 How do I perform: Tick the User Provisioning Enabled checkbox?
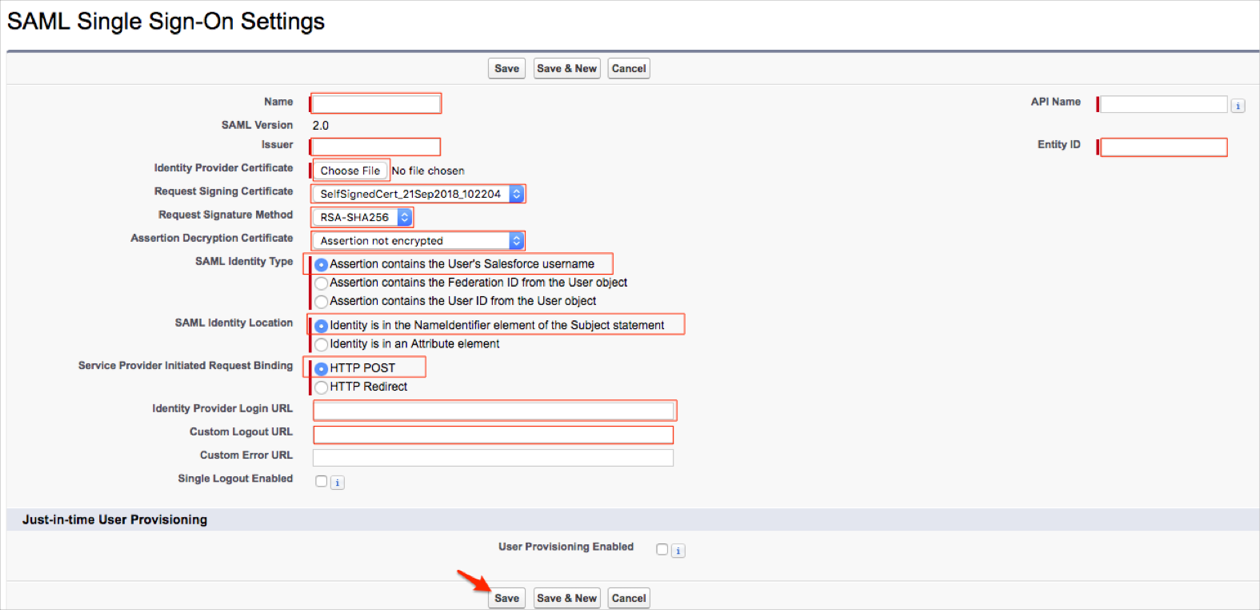point(662,549)
